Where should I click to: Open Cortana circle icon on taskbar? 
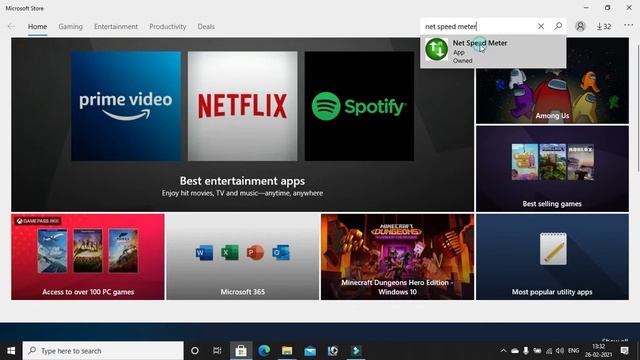coord(195,351)
